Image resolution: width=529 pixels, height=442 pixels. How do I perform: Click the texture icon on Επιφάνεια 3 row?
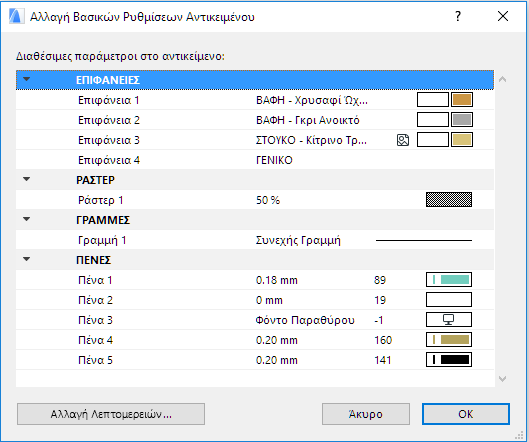tap(403, 140)
